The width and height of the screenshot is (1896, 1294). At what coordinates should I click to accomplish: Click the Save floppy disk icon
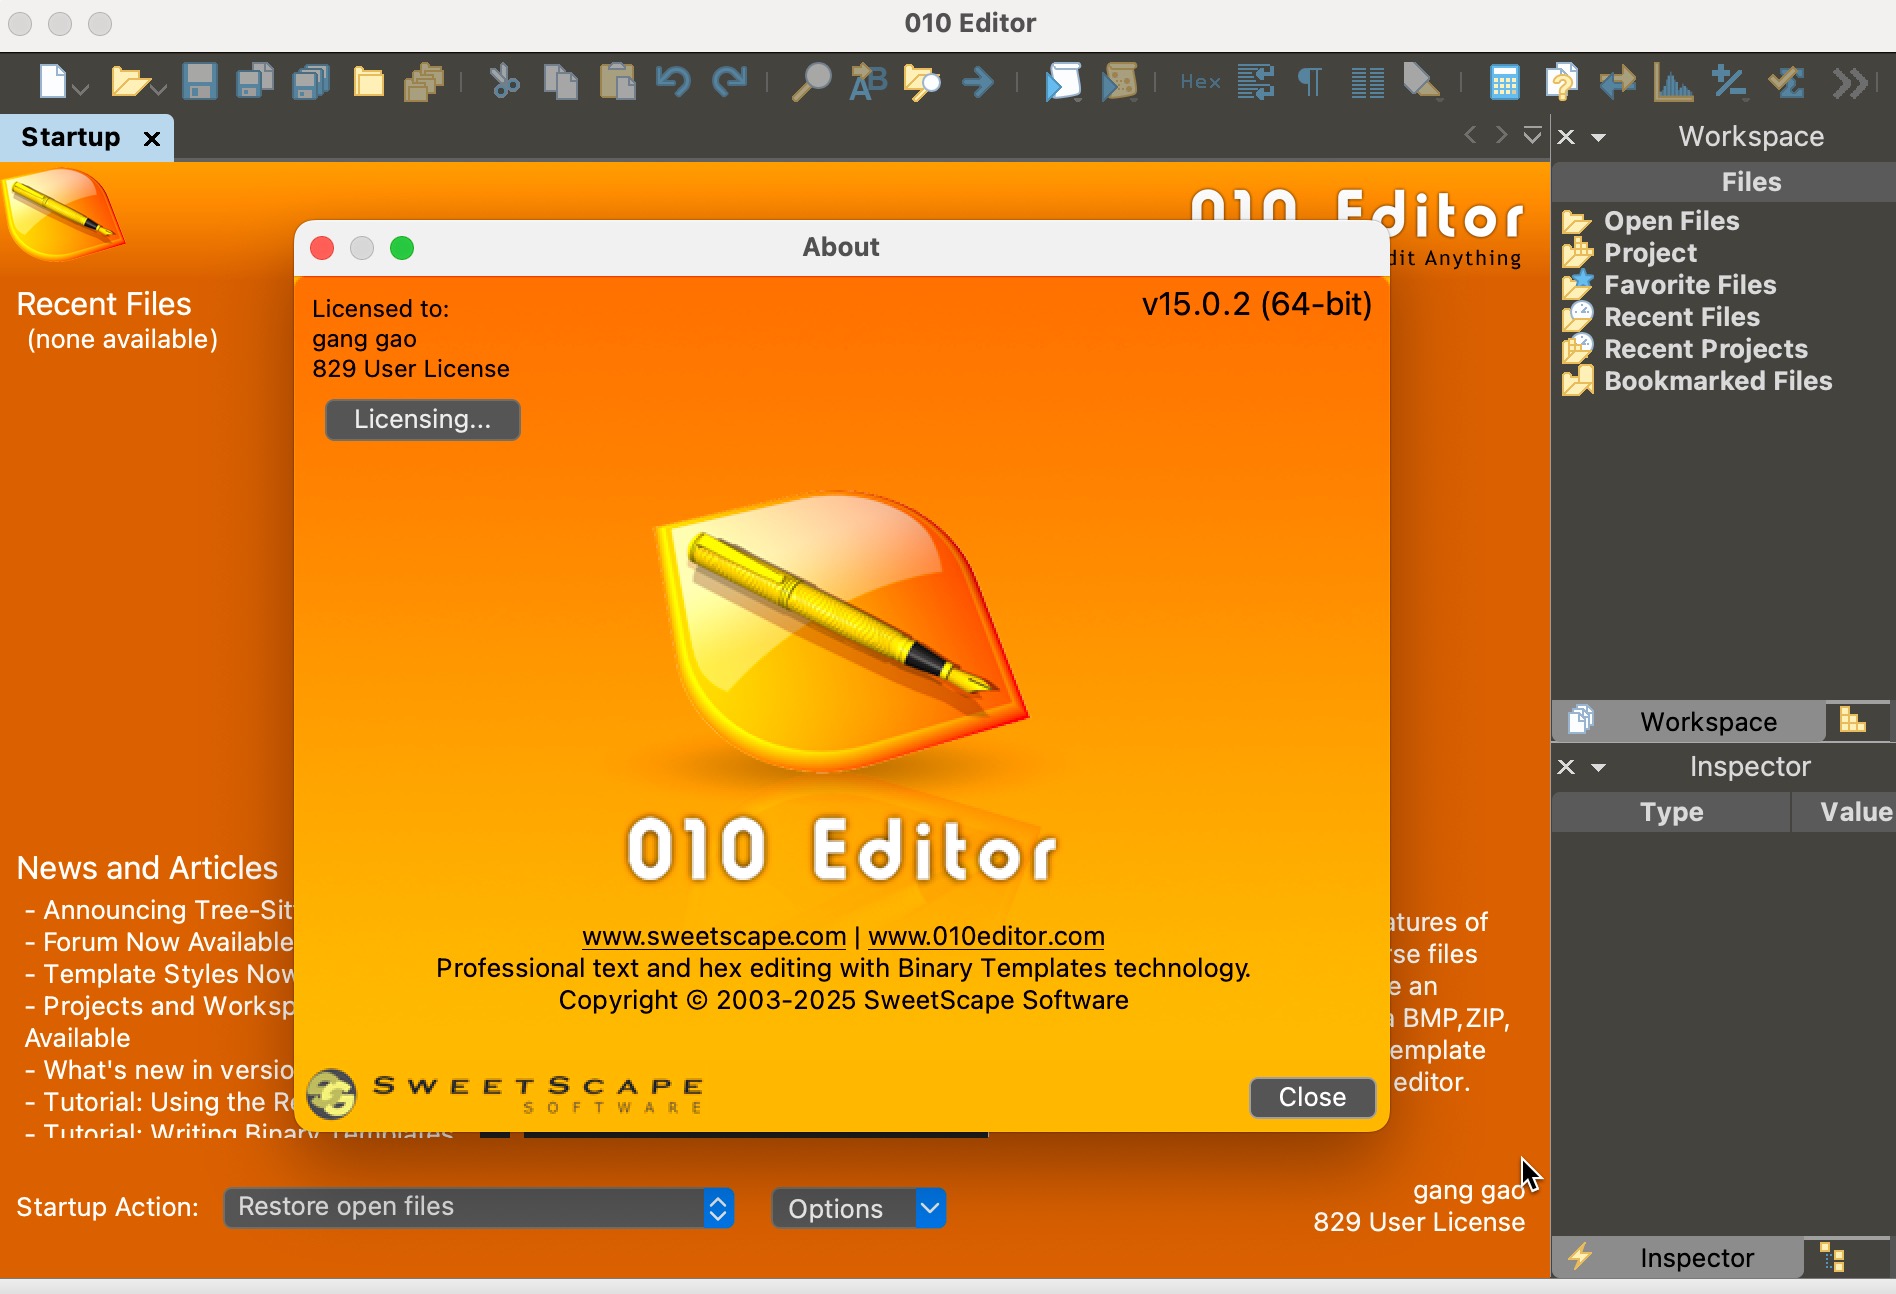coord(200,81)
